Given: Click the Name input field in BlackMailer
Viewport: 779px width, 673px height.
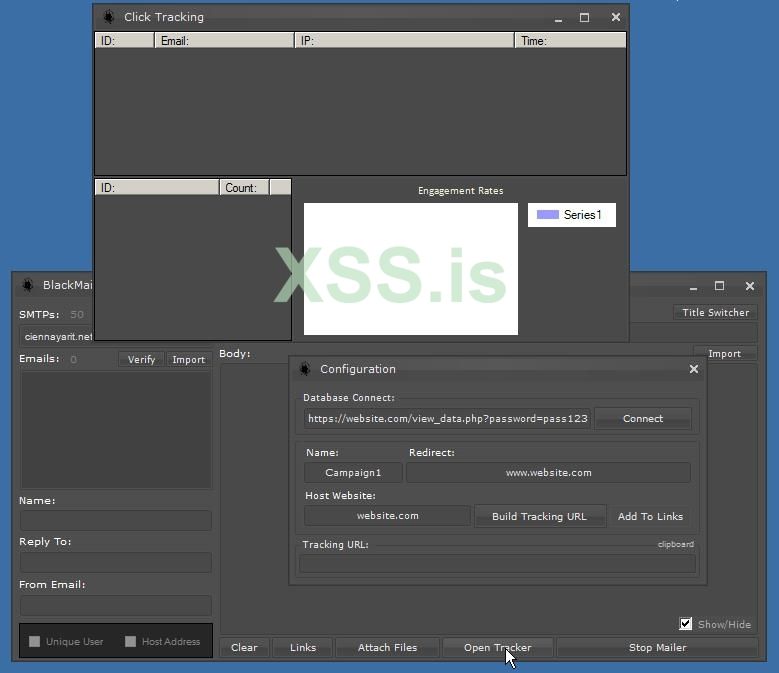Looking at the screenshot, I should pos(116,521).
